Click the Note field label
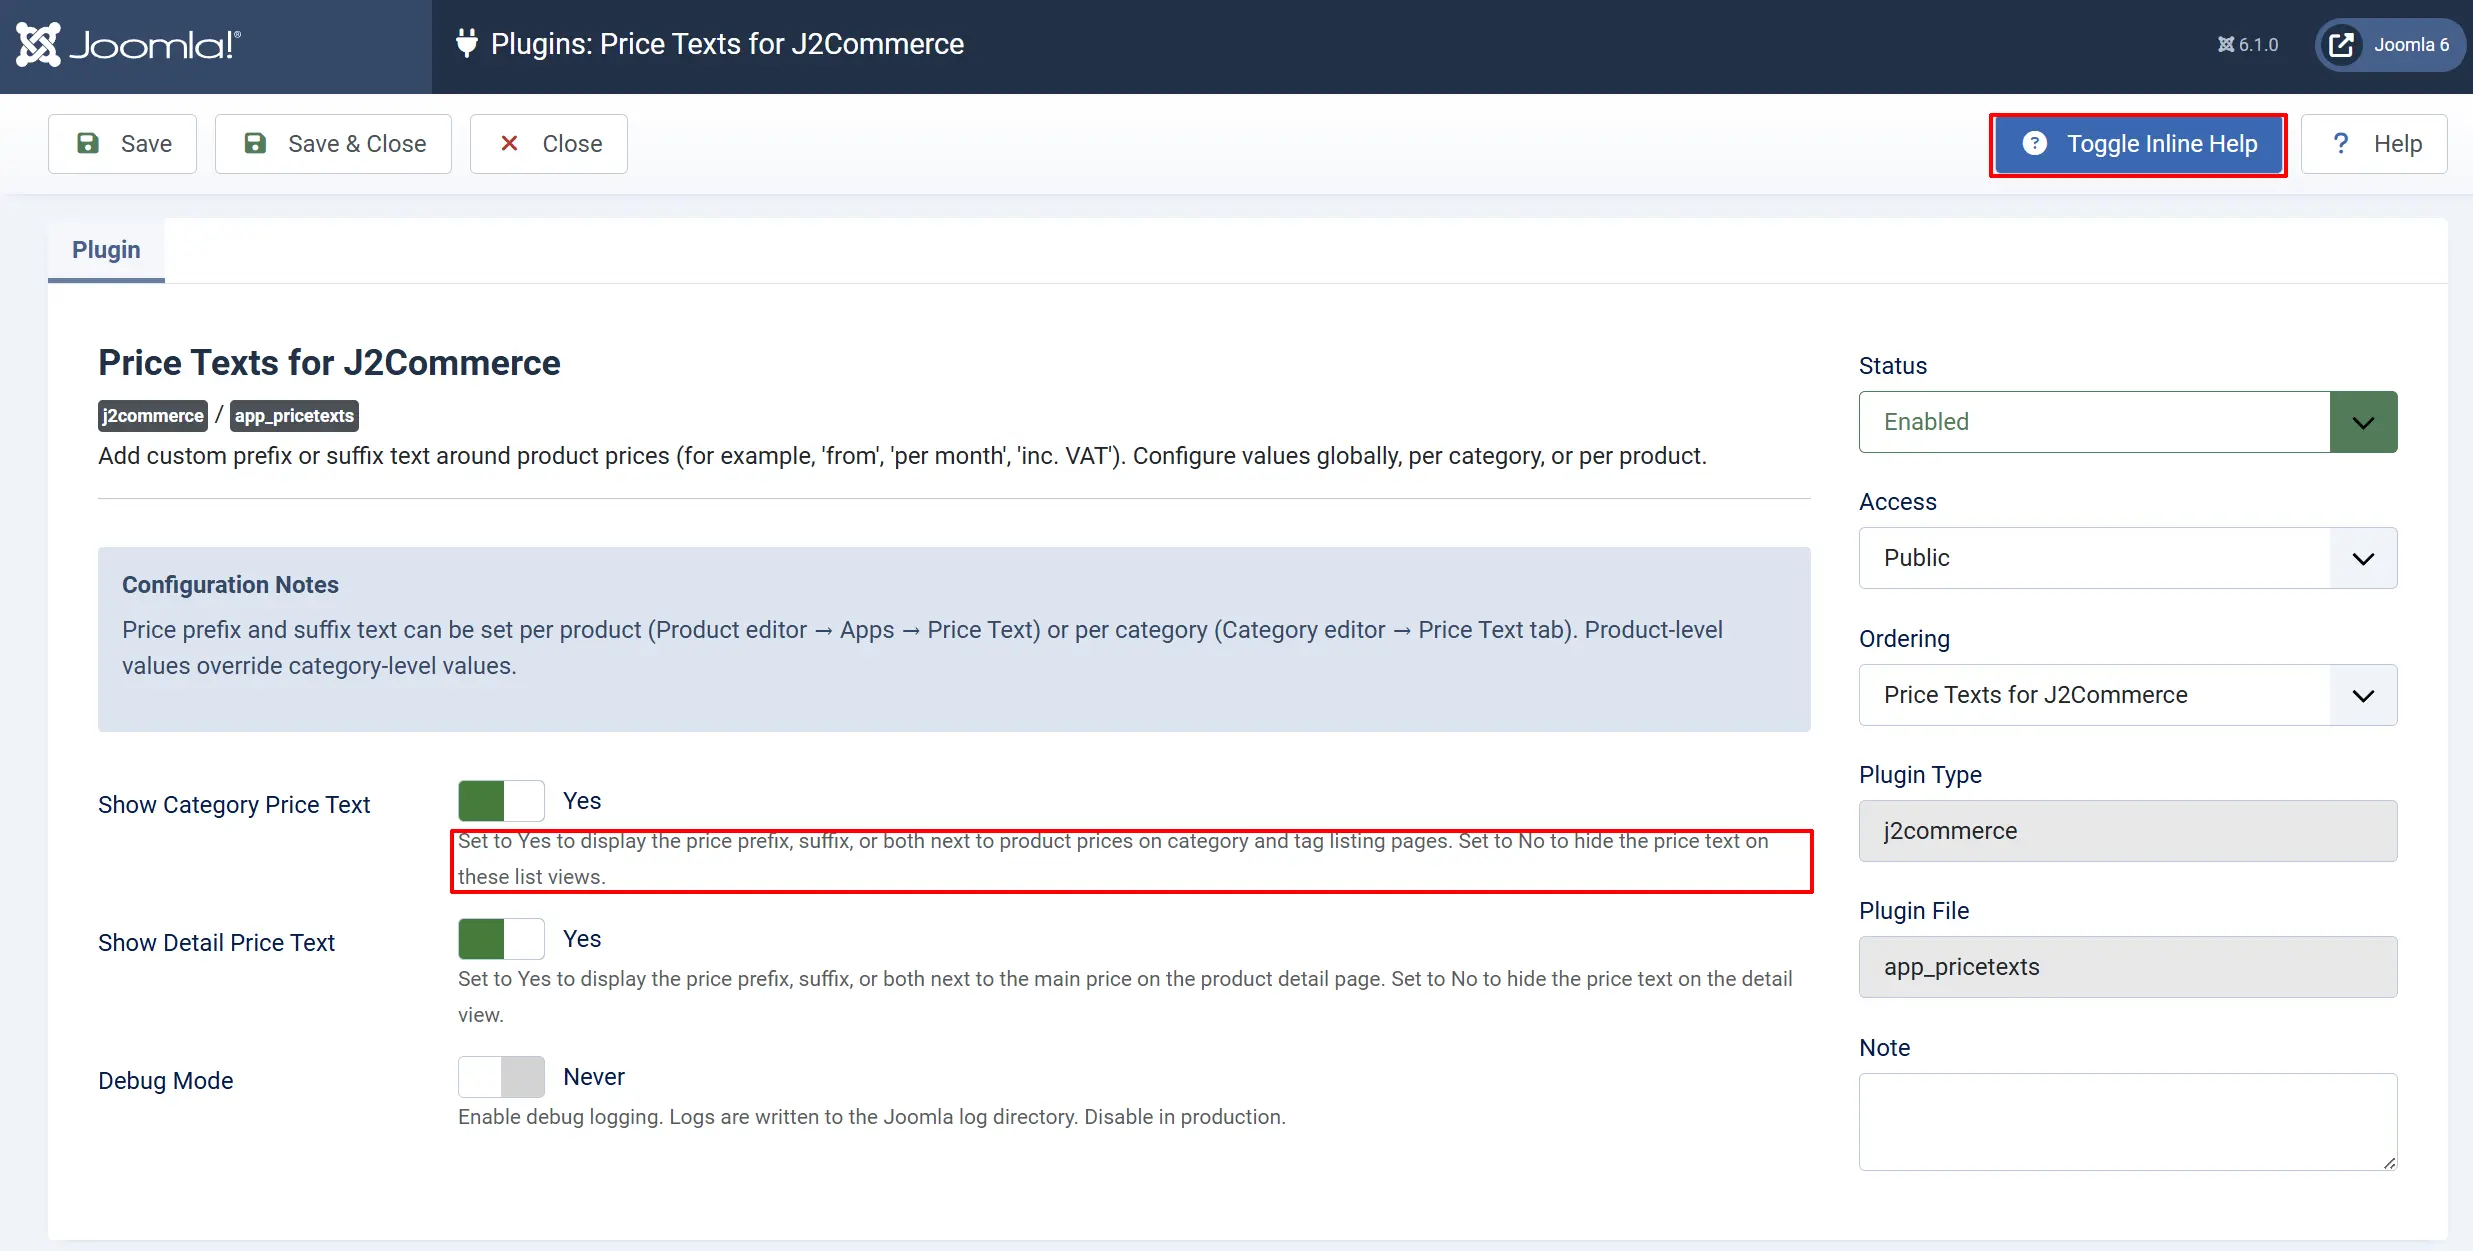Screen dimensions: 2473x1251 (1885, 1048)
